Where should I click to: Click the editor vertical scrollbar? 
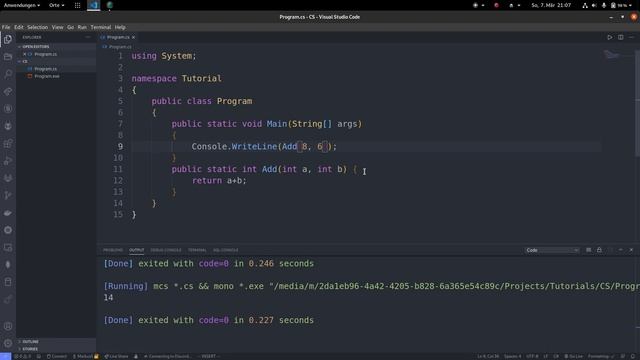(637, 102)
